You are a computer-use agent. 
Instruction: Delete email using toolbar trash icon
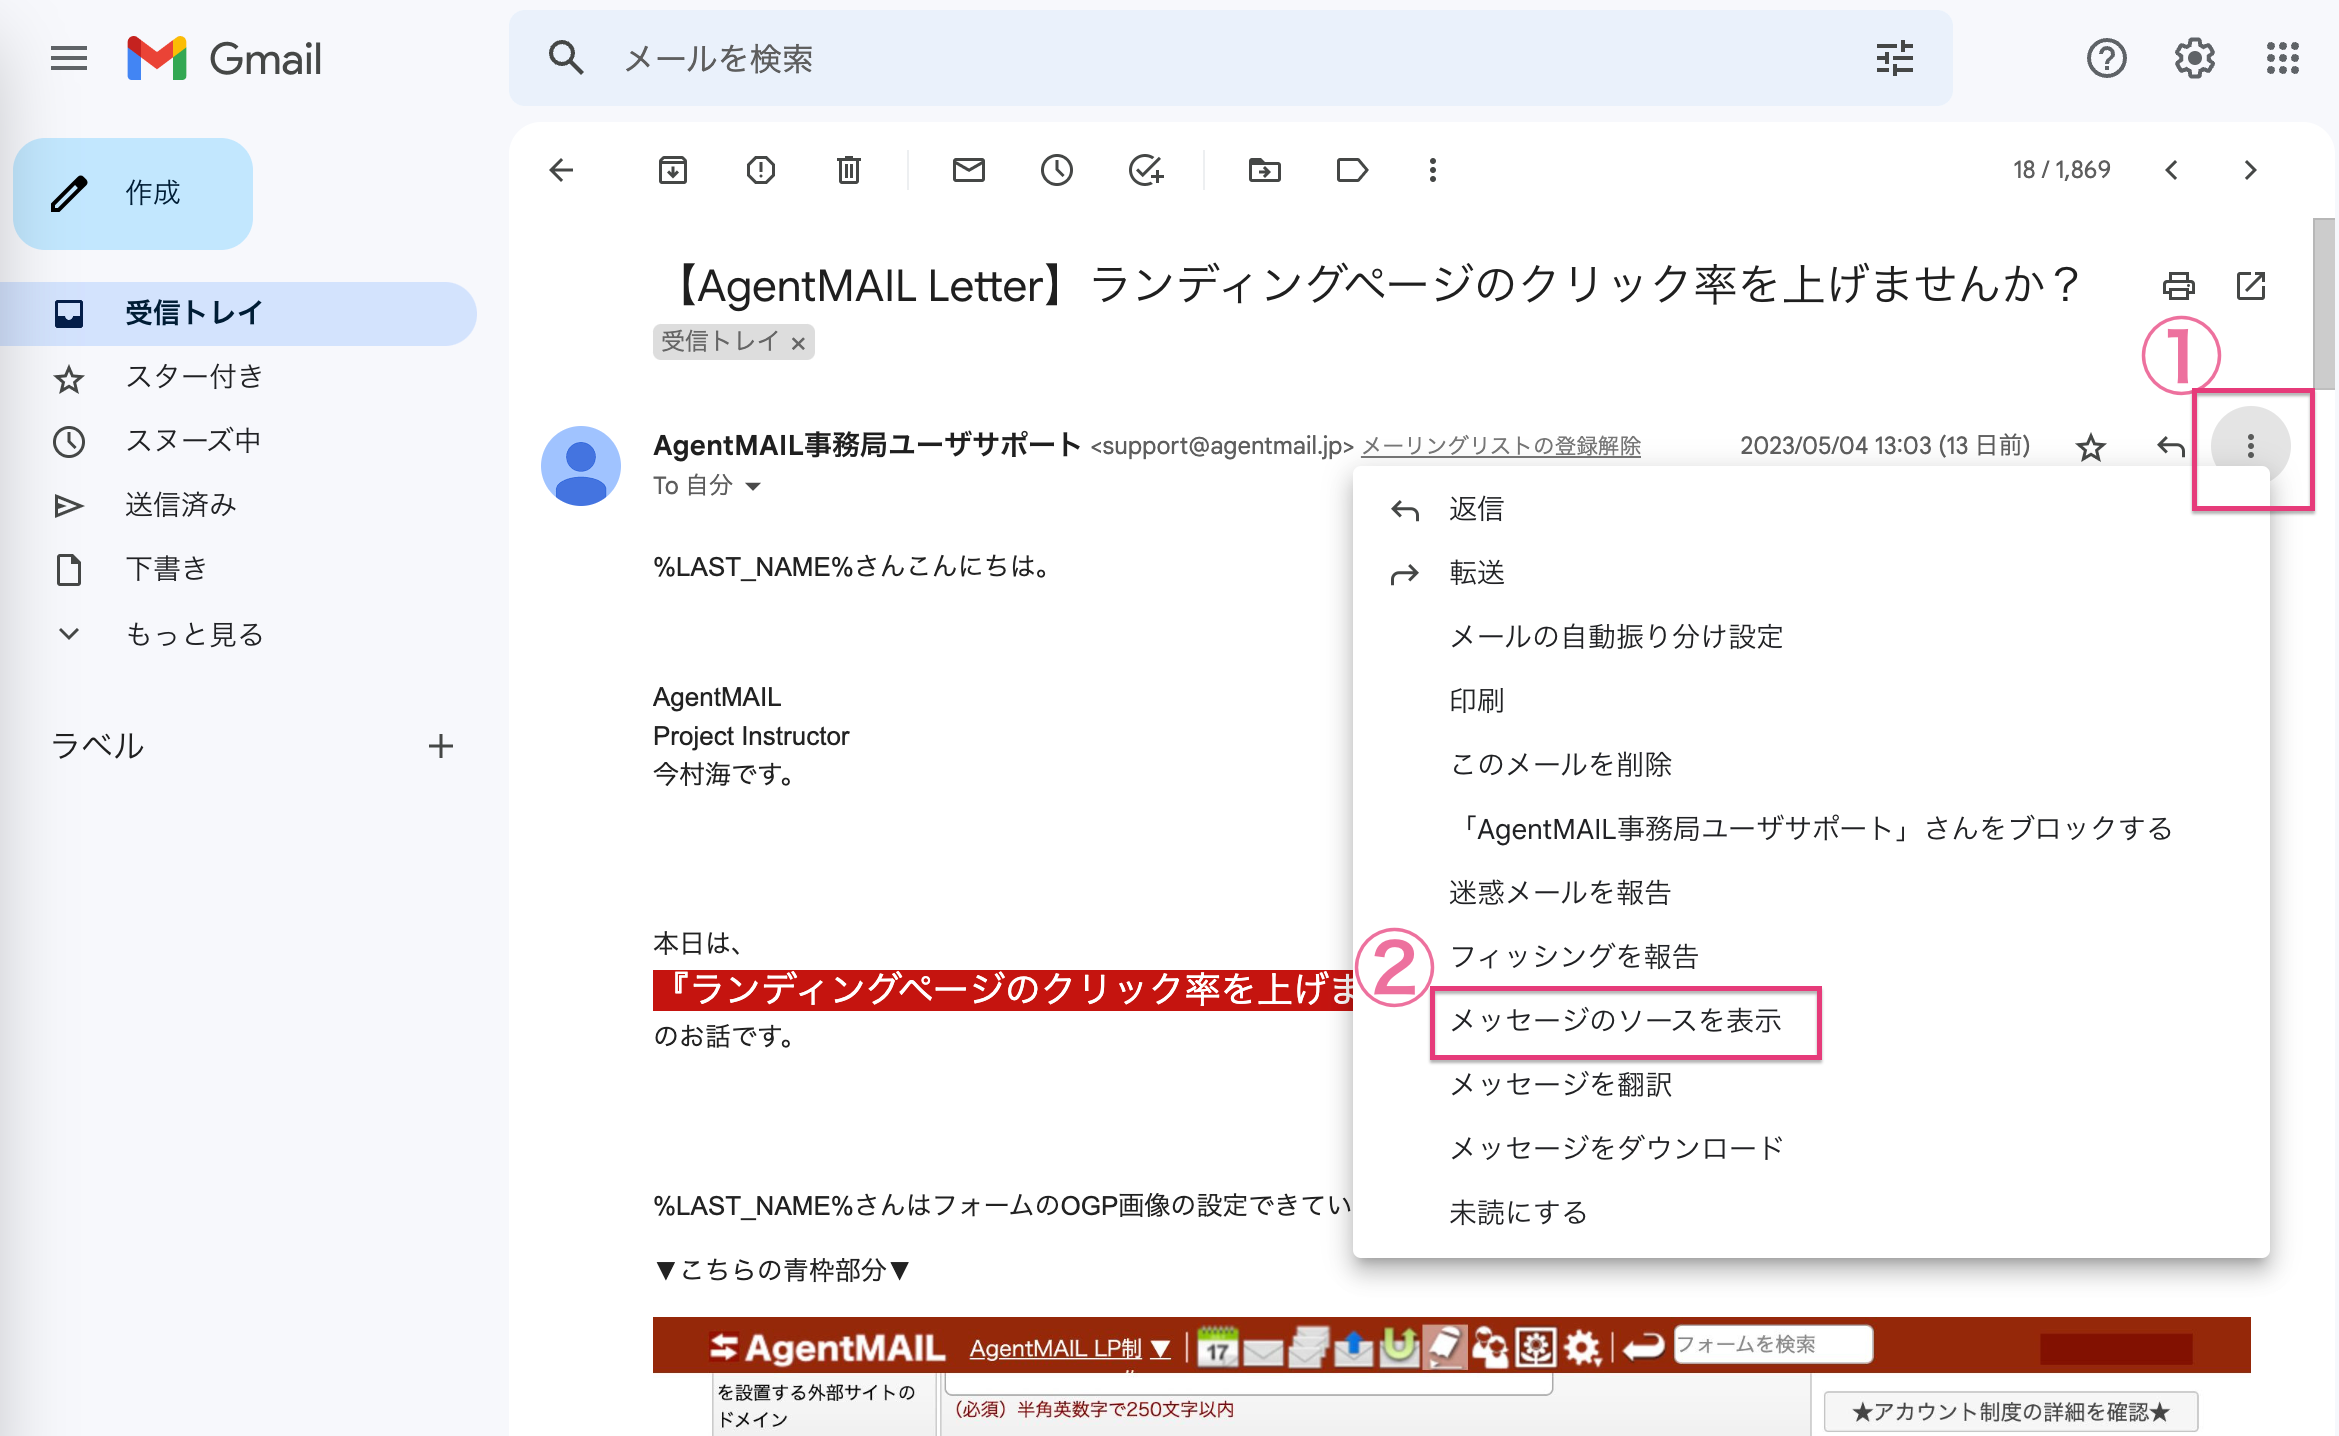coord(848,170)
